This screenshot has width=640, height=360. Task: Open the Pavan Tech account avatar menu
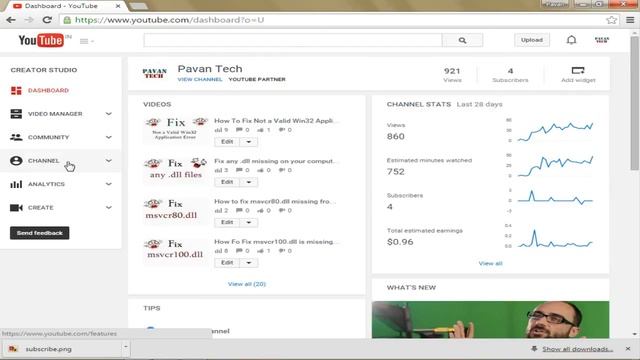coord(602,40)
